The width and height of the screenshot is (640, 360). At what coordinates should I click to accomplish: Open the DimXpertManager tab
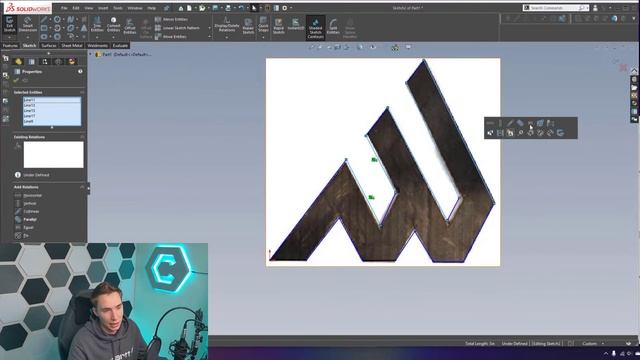coord(58,62)
